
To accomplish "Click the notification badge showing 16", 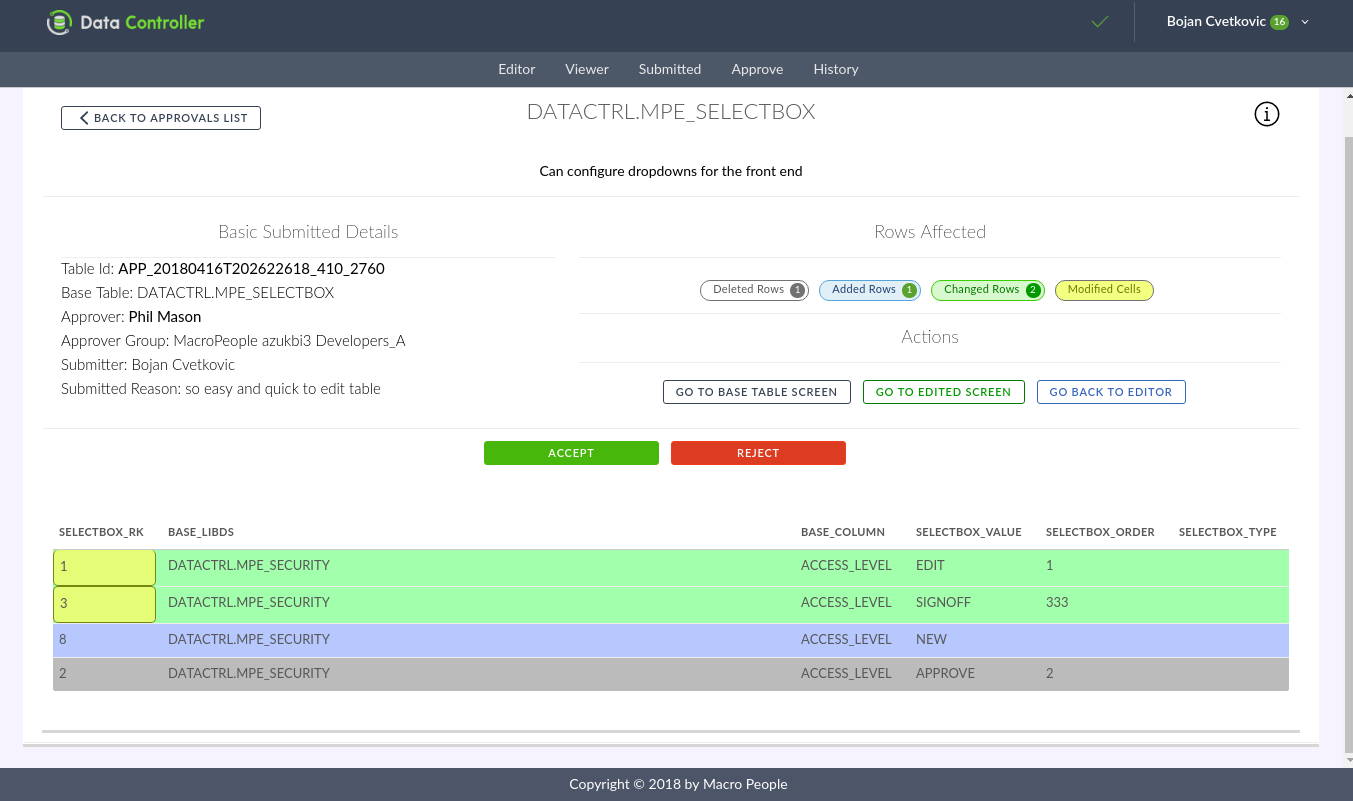I will pos(1279,22).
